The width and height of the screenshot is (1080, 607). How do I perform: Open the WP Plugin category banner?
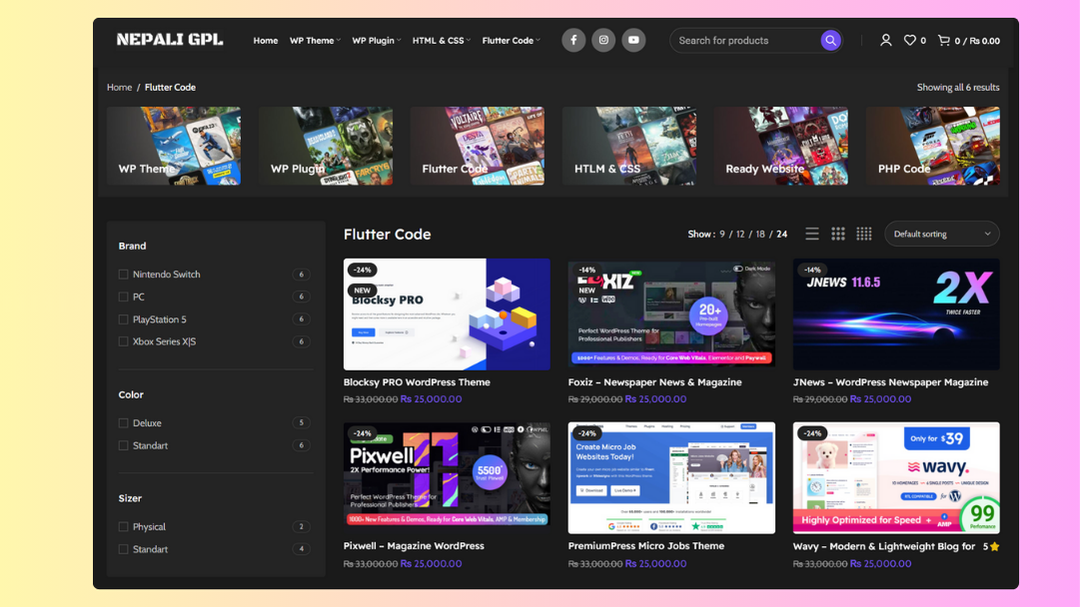click(326, 145)
